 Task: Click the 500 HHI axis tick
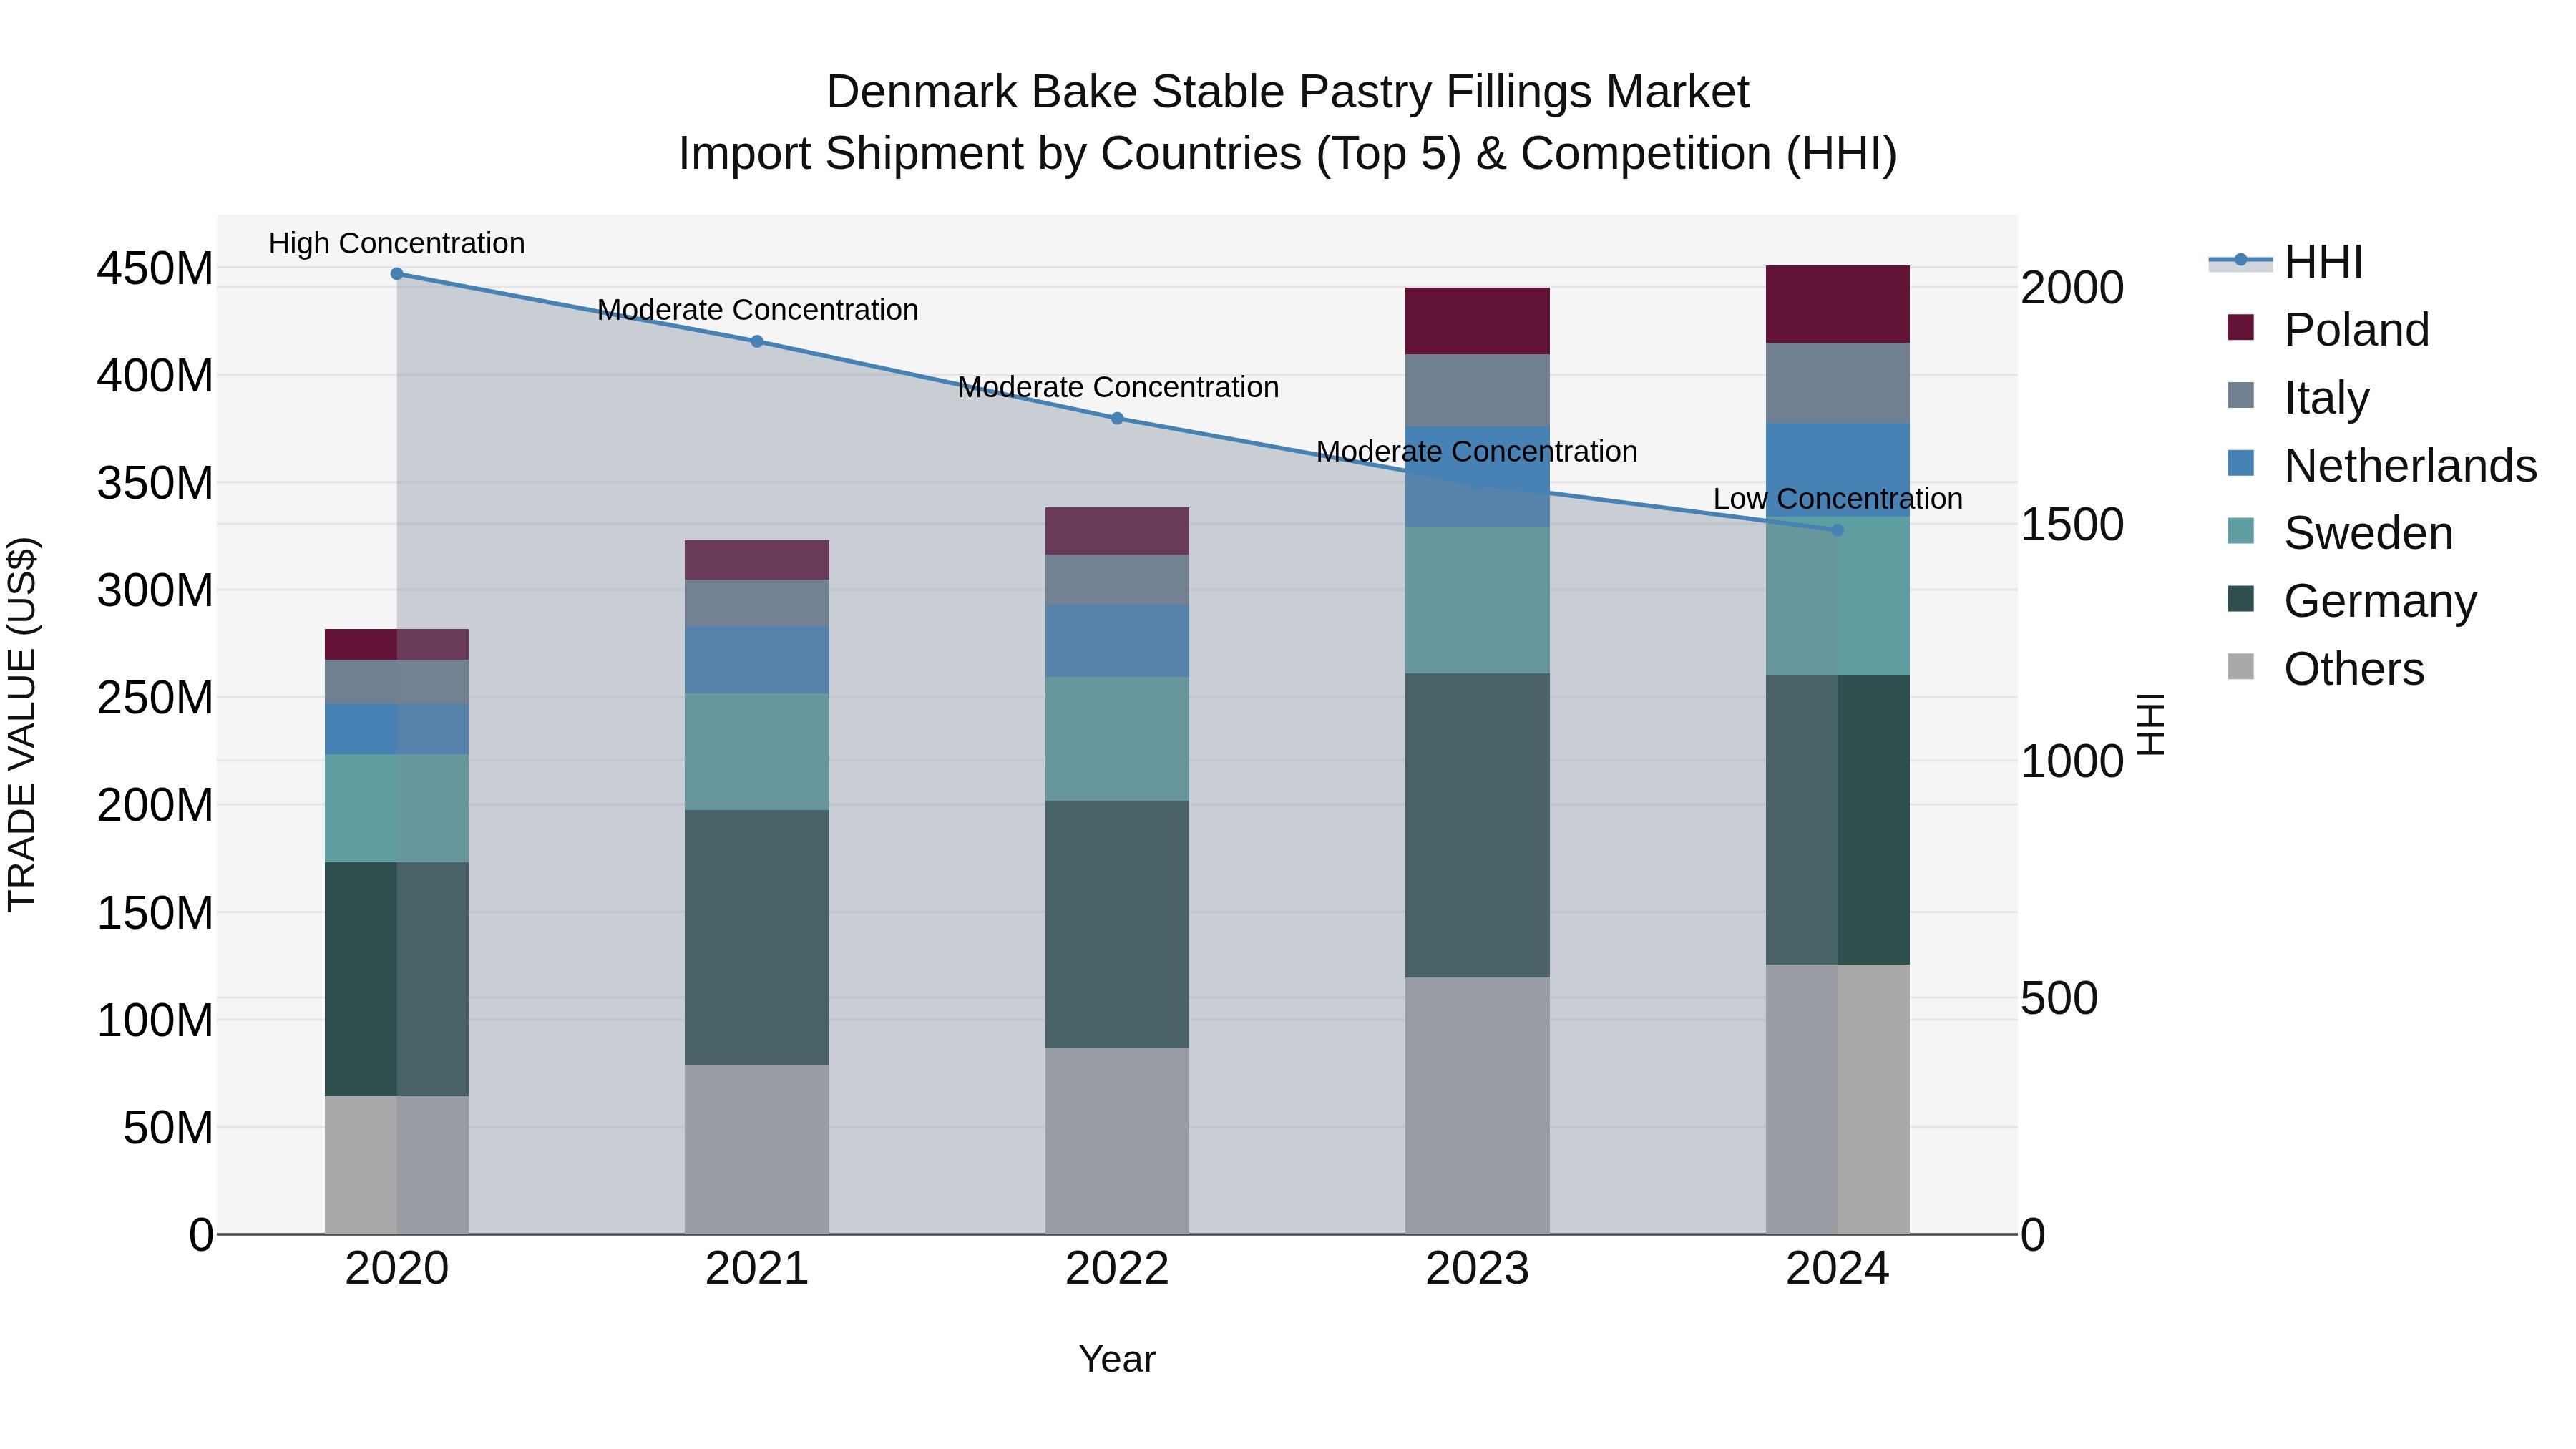click(2059, 999)
